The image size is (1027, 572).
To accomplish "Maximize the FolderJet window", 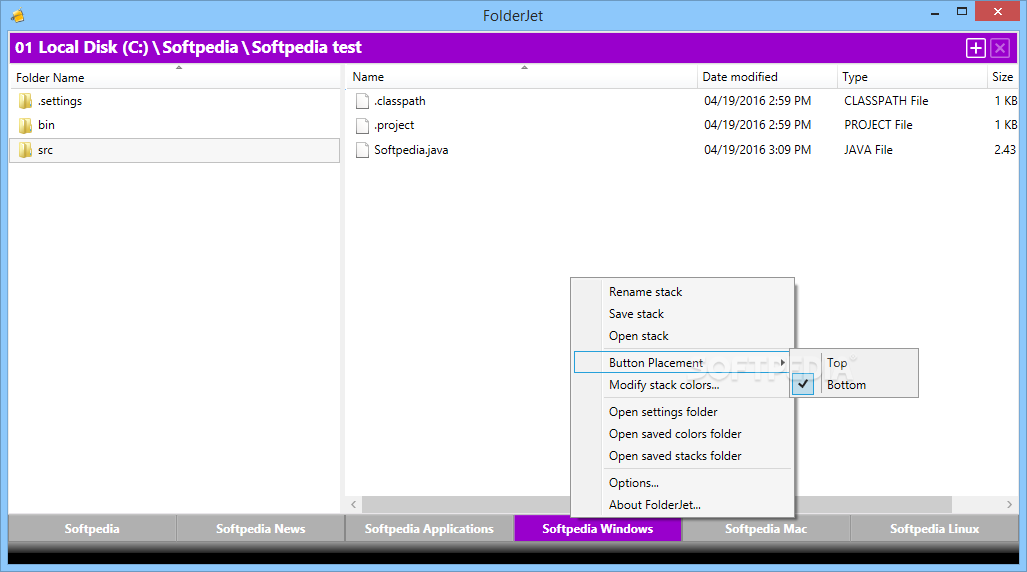I will click(x=962, y=12).
